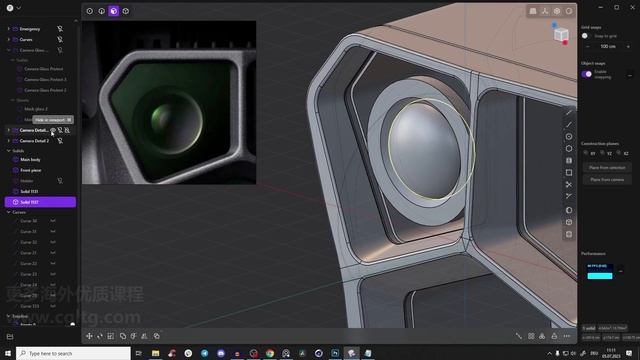
Task: Select the Rectangle tool in the viewport sidebar
Action: tap(569, 173)
